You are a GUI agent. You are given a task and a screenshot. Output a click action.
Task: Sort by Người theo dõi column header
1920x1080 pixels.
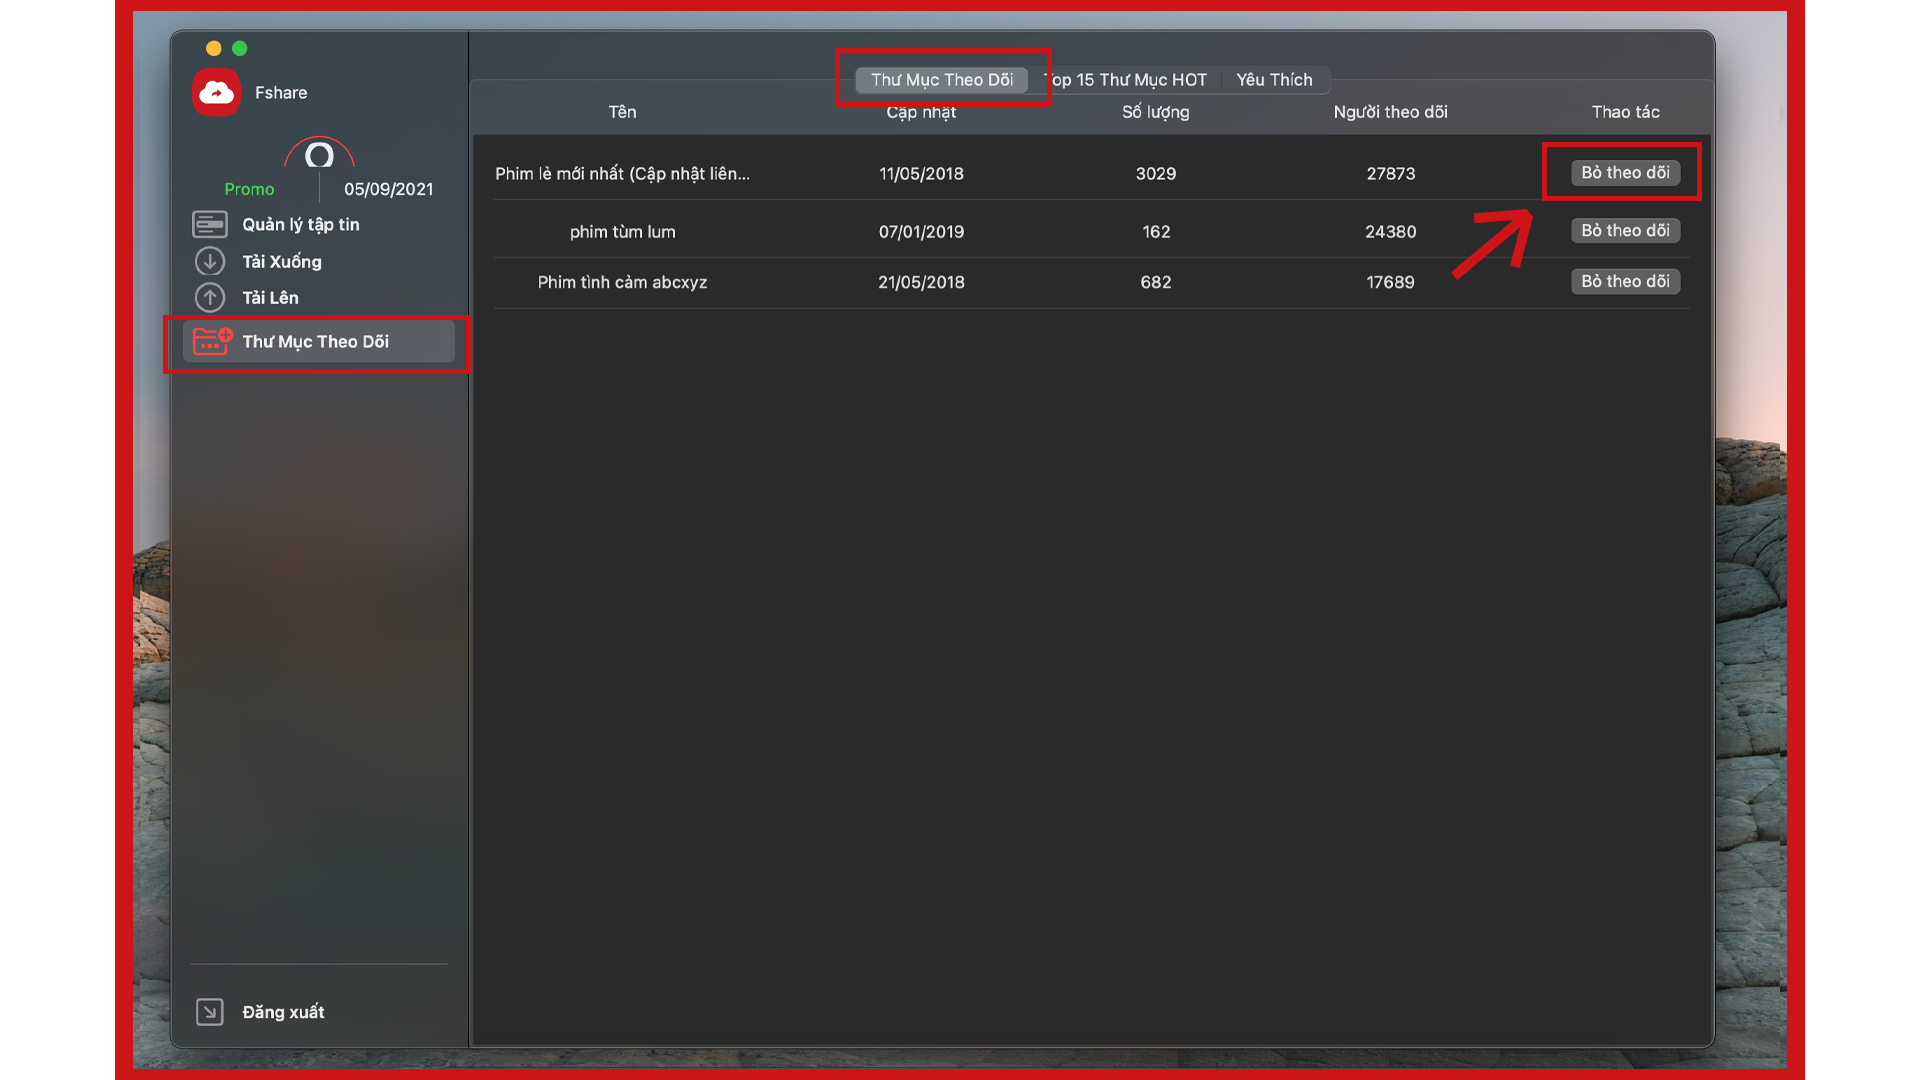tap(1390, 112)
